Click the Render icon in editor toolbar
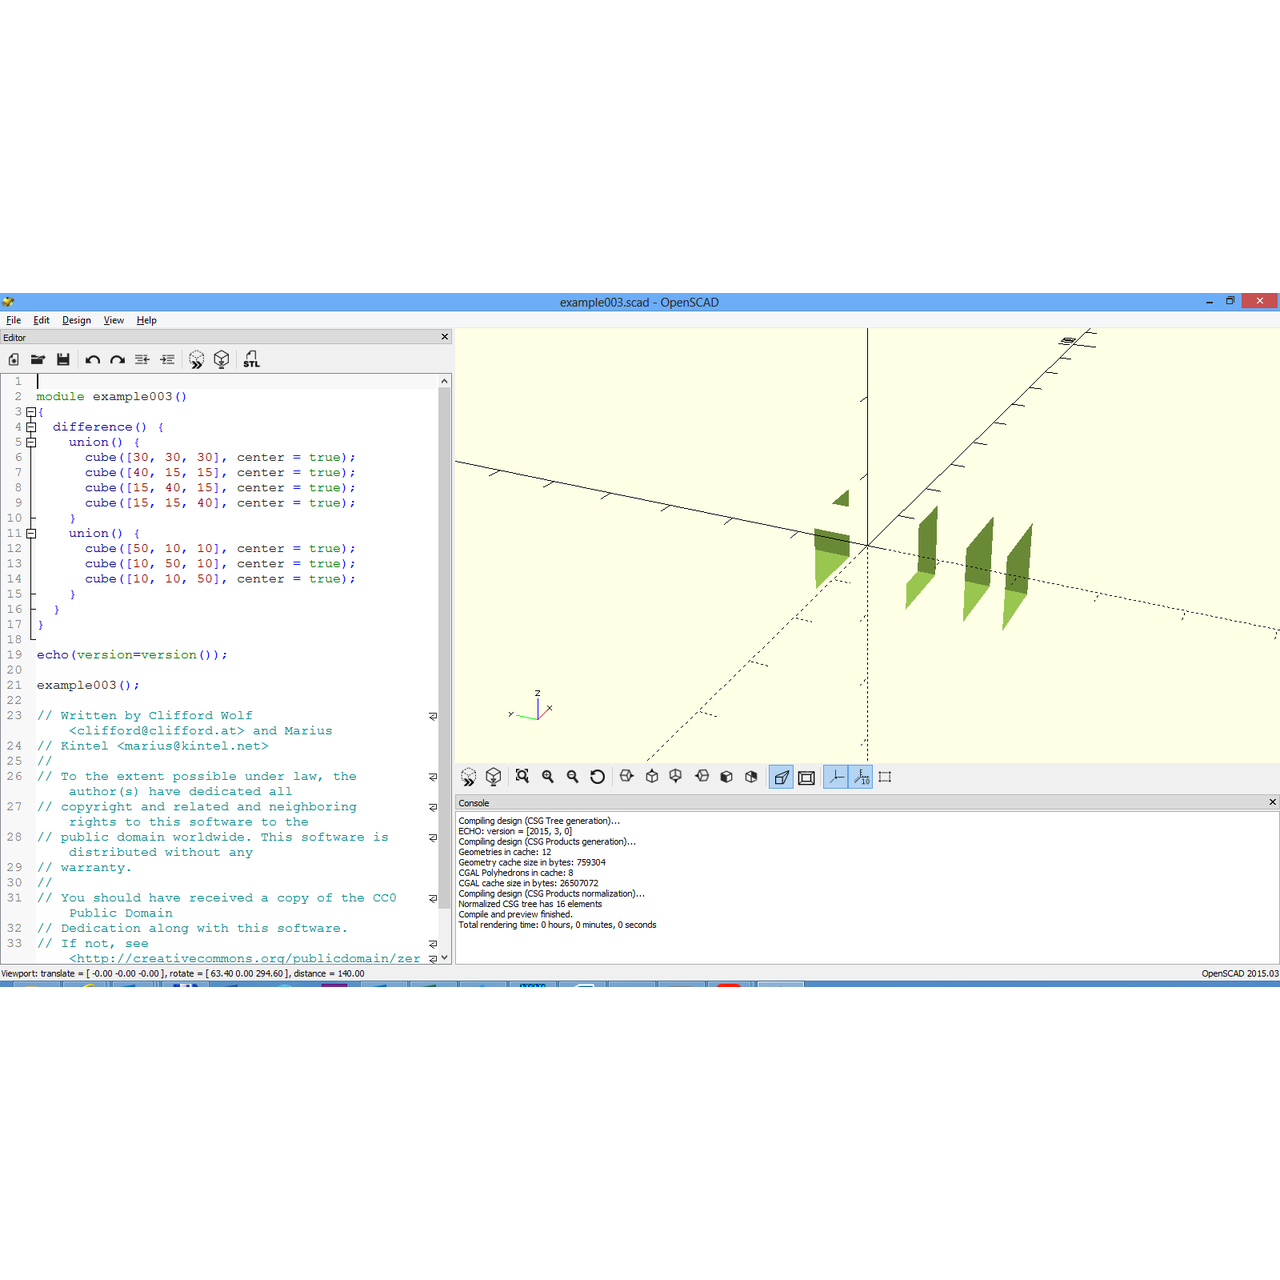 (x=222, y=359)
